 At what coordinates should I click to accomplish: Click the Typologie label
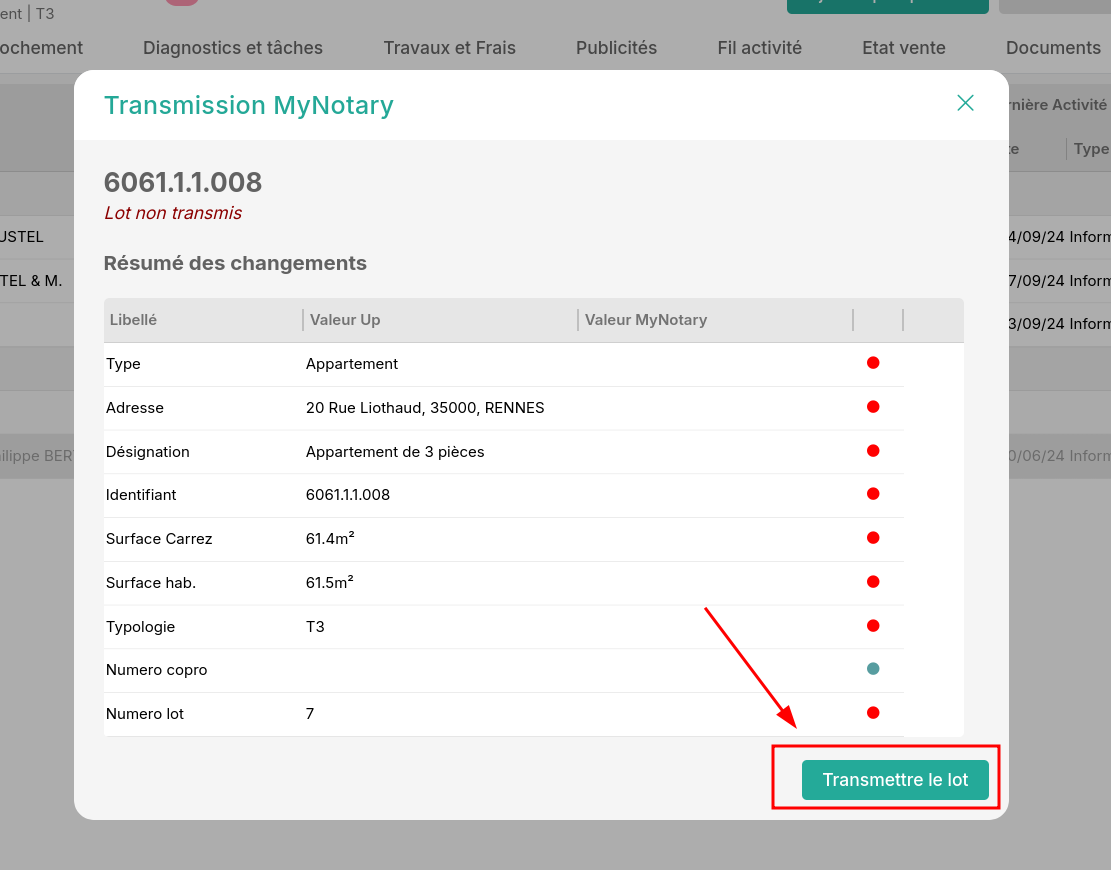140,626
